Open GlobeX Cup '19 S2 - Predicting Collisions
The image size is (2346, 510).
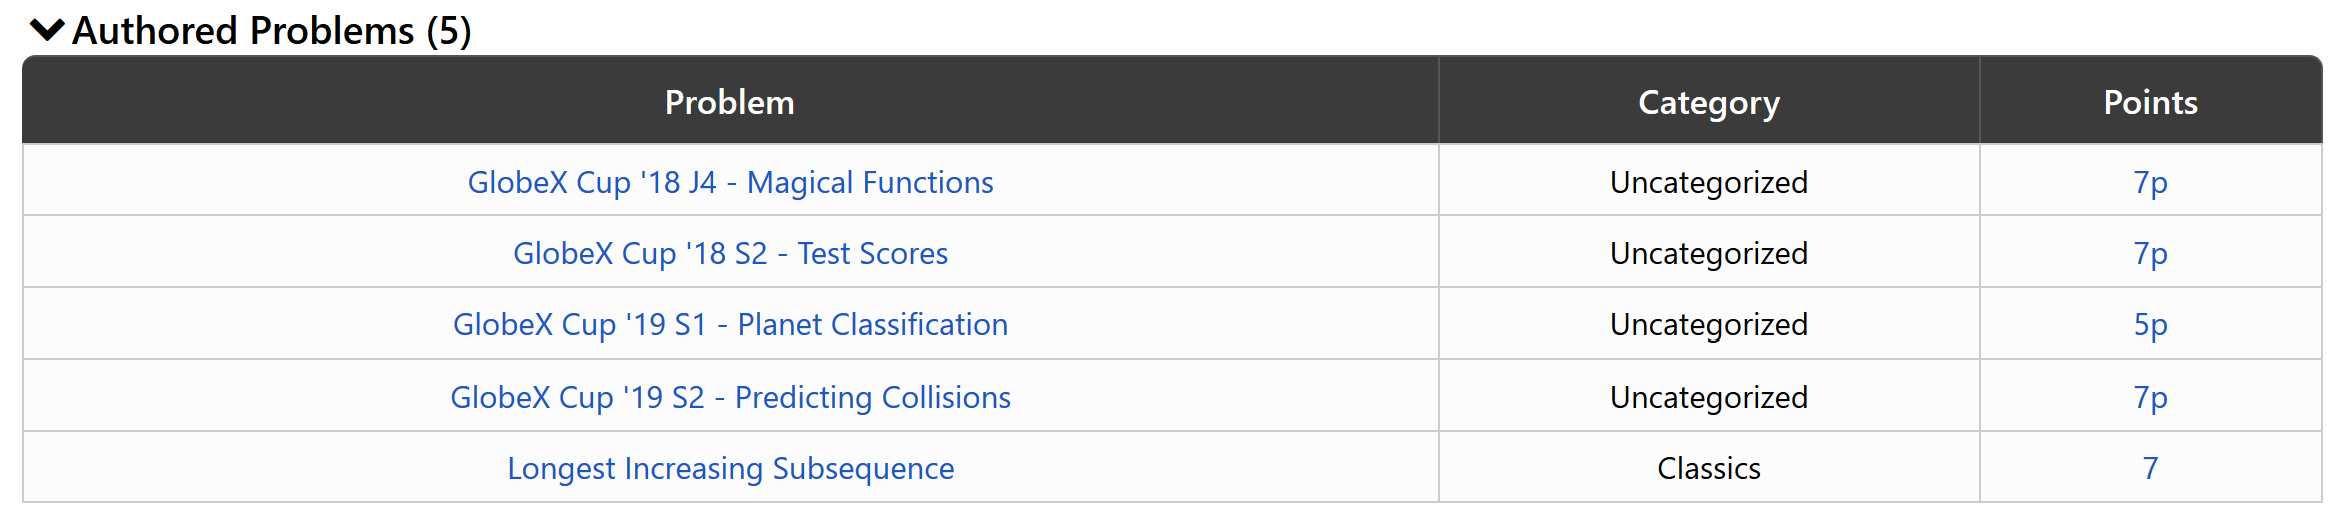coord(730,398)
